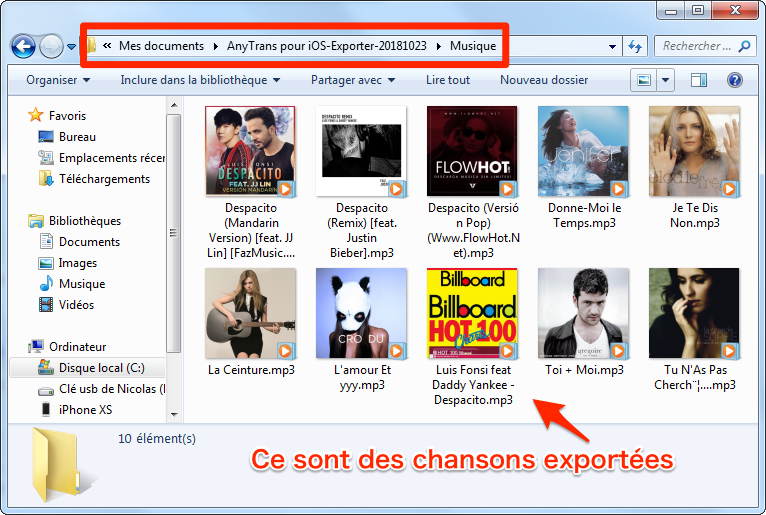Click sidebar scrollbar up arrow

tap(174, 105)
